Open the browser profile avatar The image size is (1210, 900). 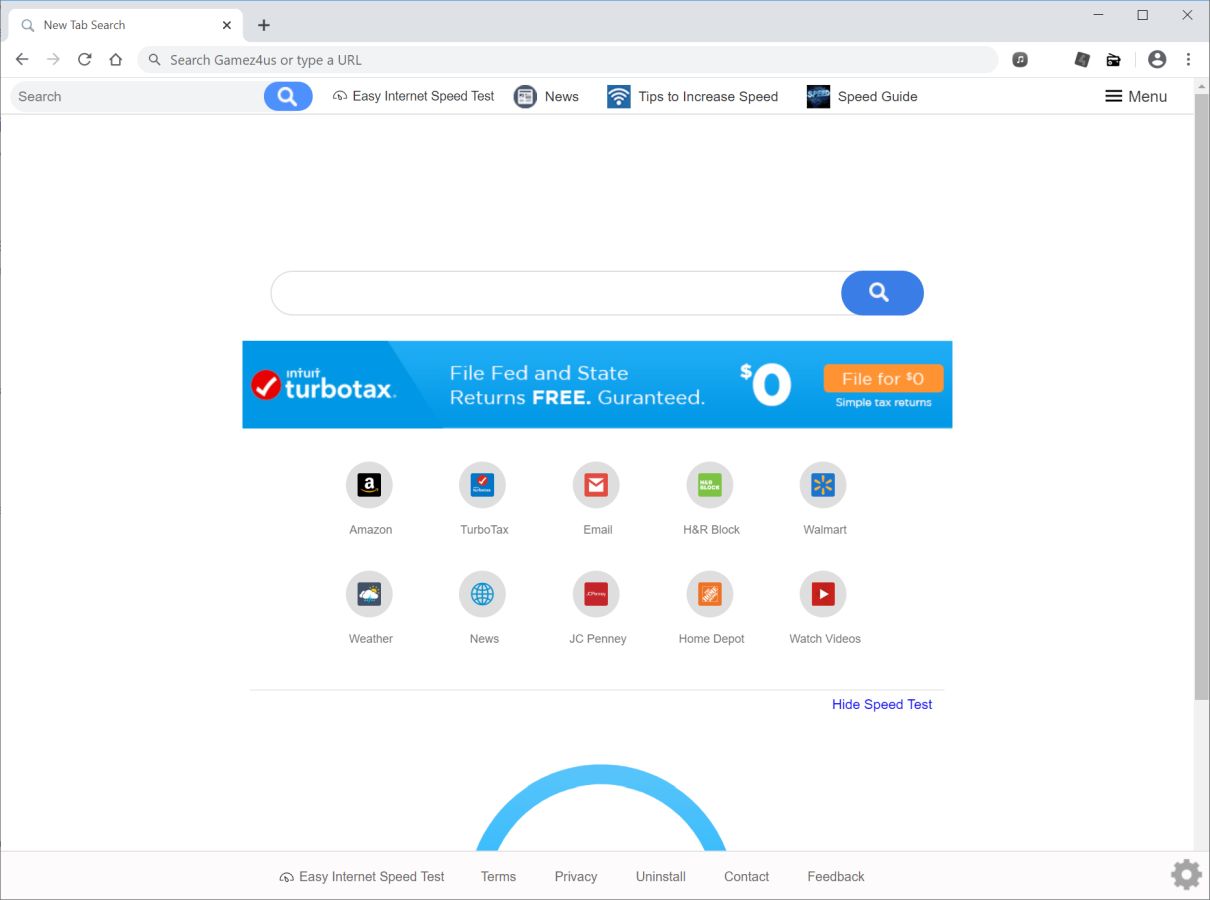click(1157, 59)
